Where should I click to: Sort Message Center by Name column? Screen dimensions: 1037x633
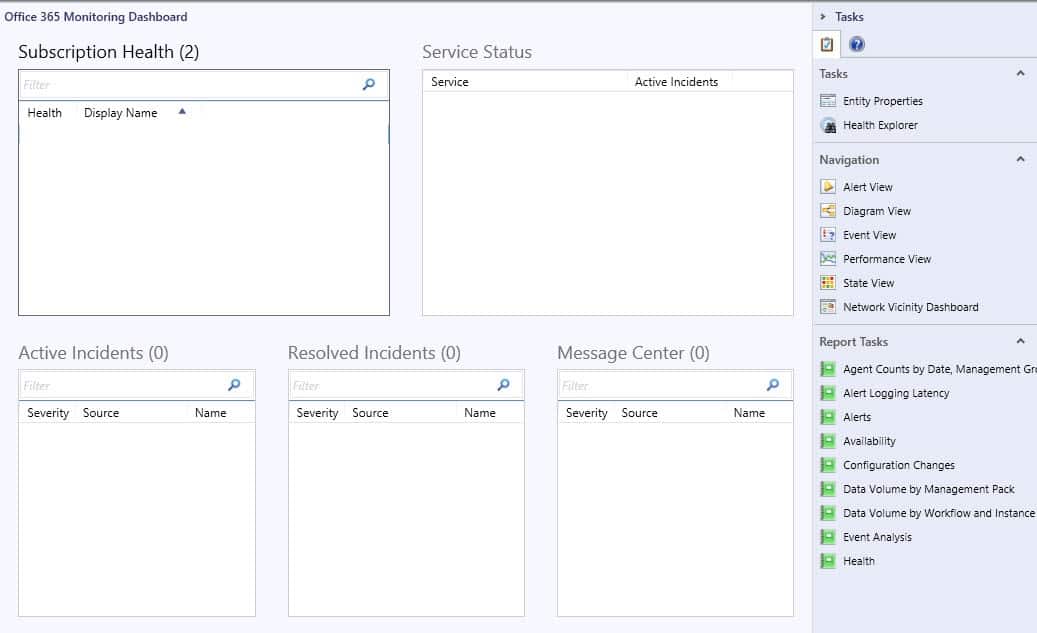pos(749,413)
